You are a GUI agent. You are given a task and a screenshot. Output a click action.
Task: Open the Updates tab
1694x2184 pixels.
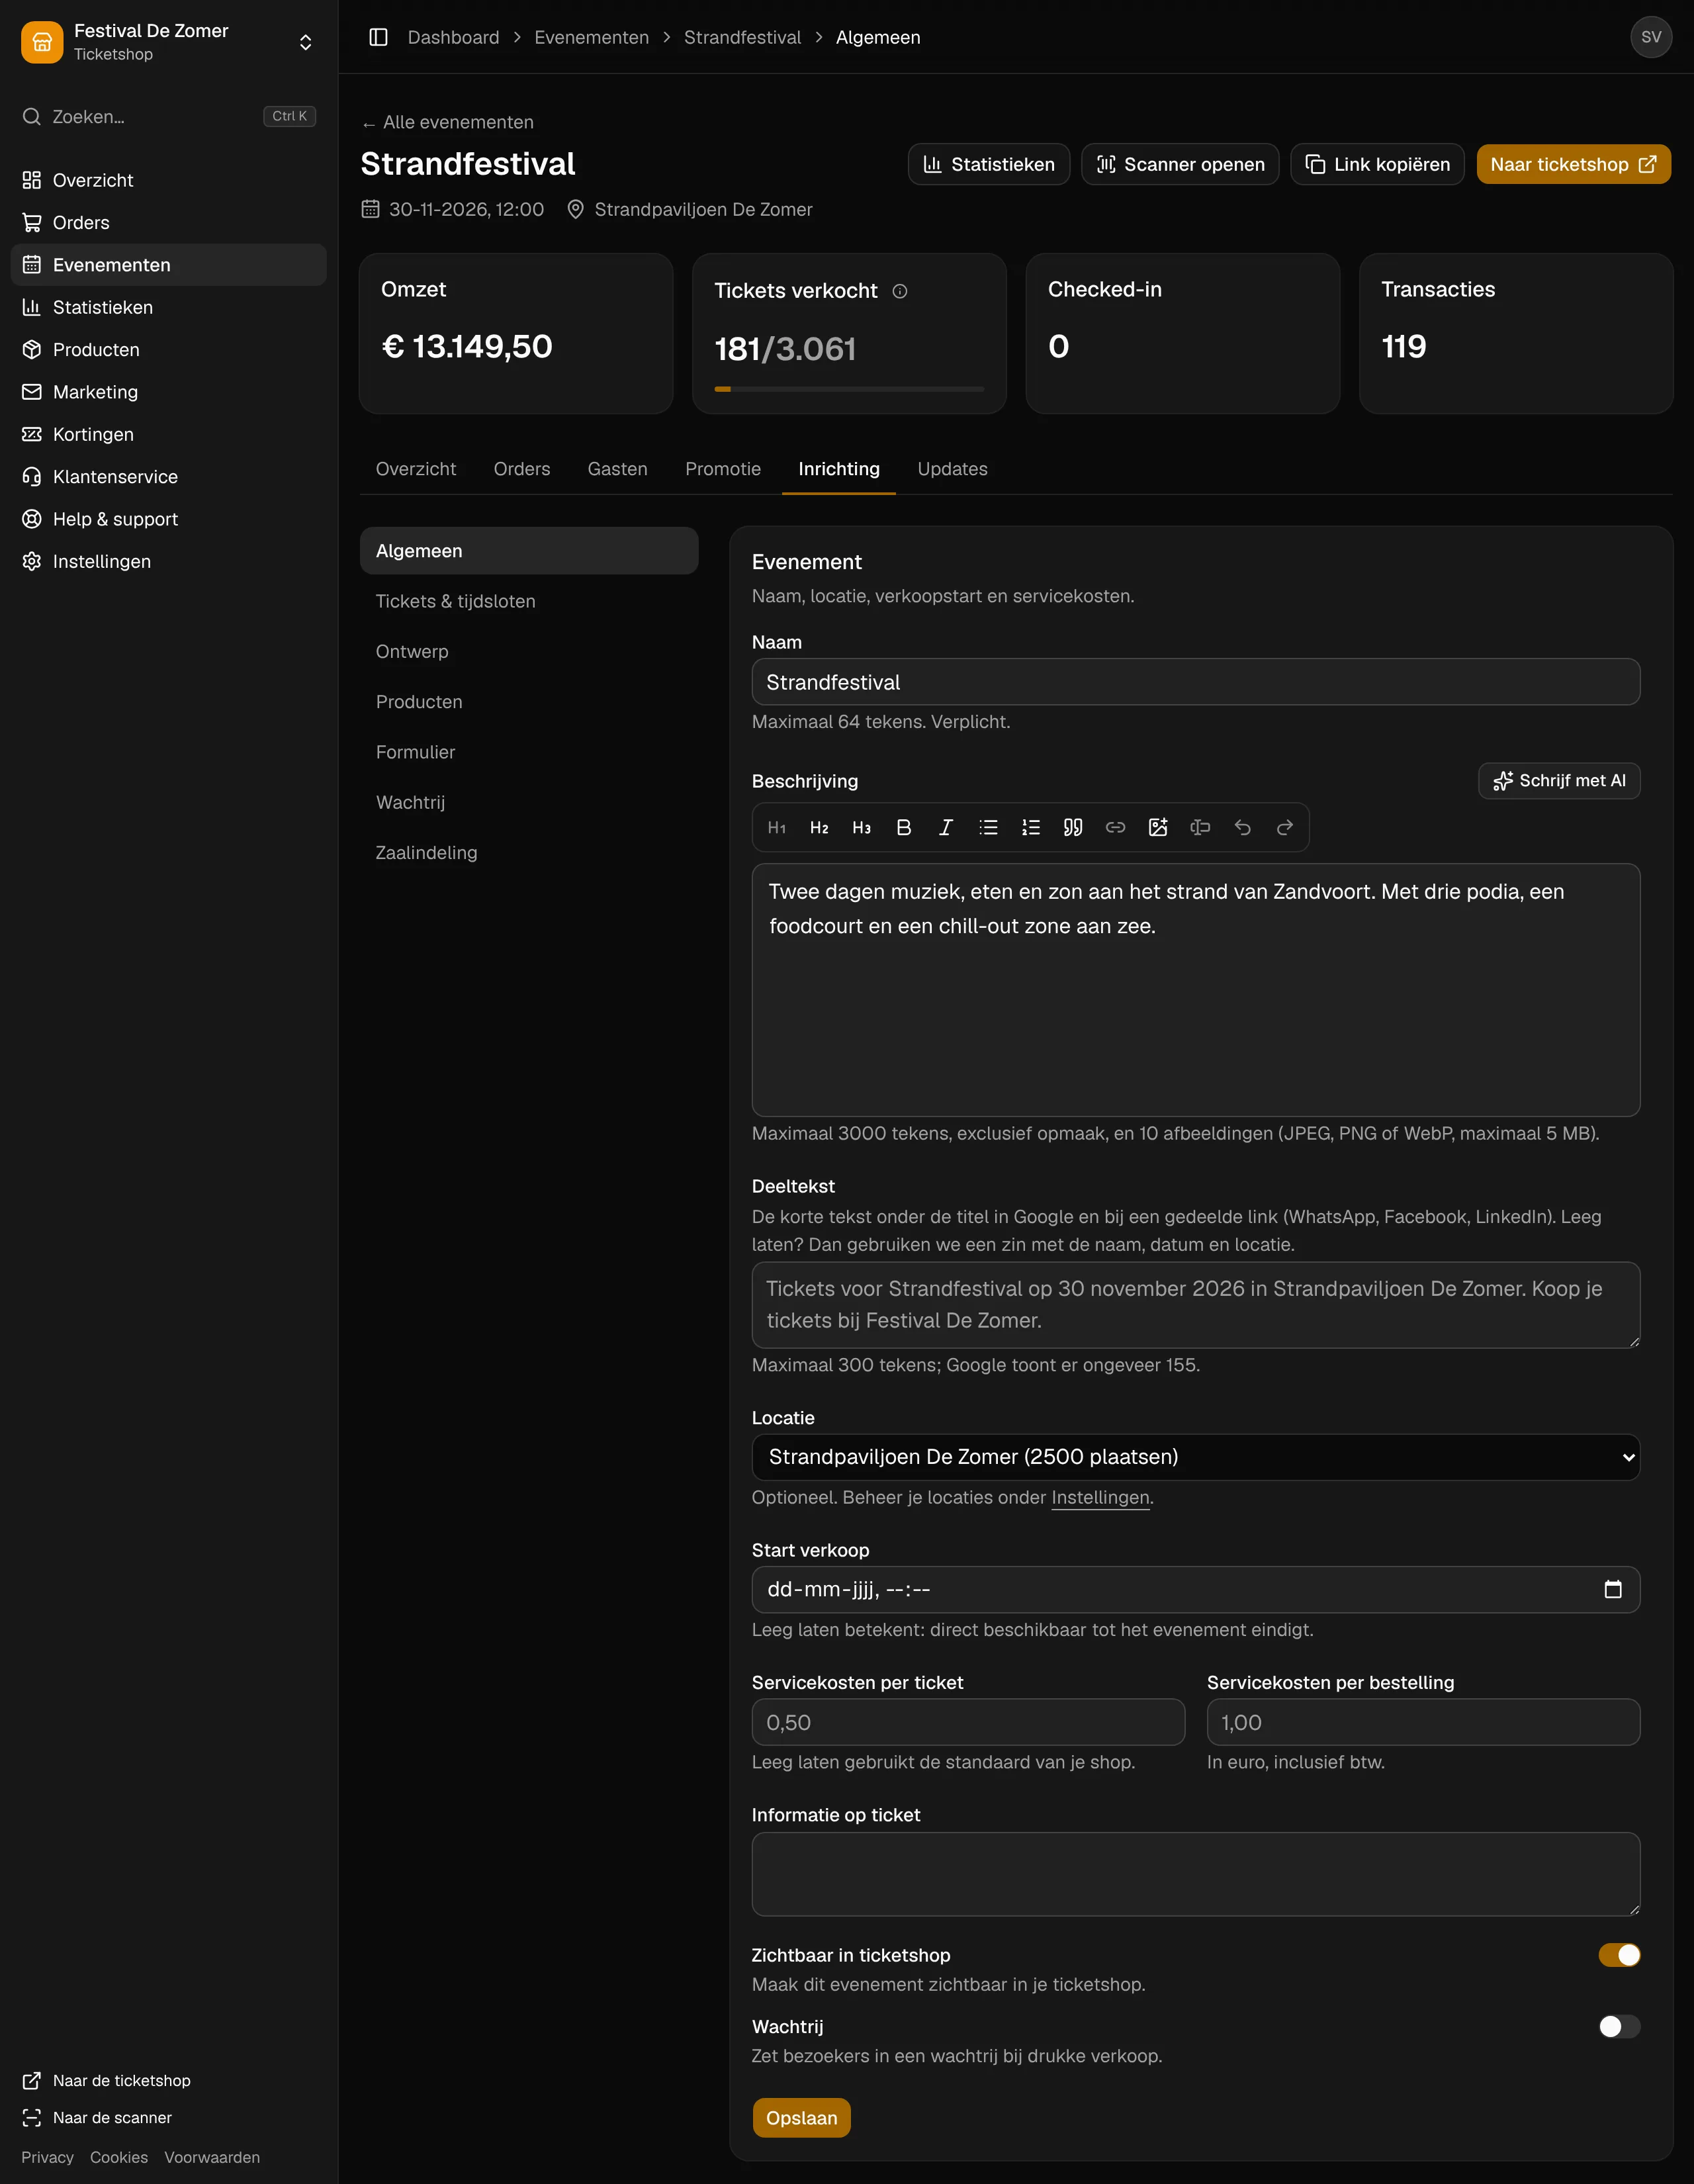952,469
